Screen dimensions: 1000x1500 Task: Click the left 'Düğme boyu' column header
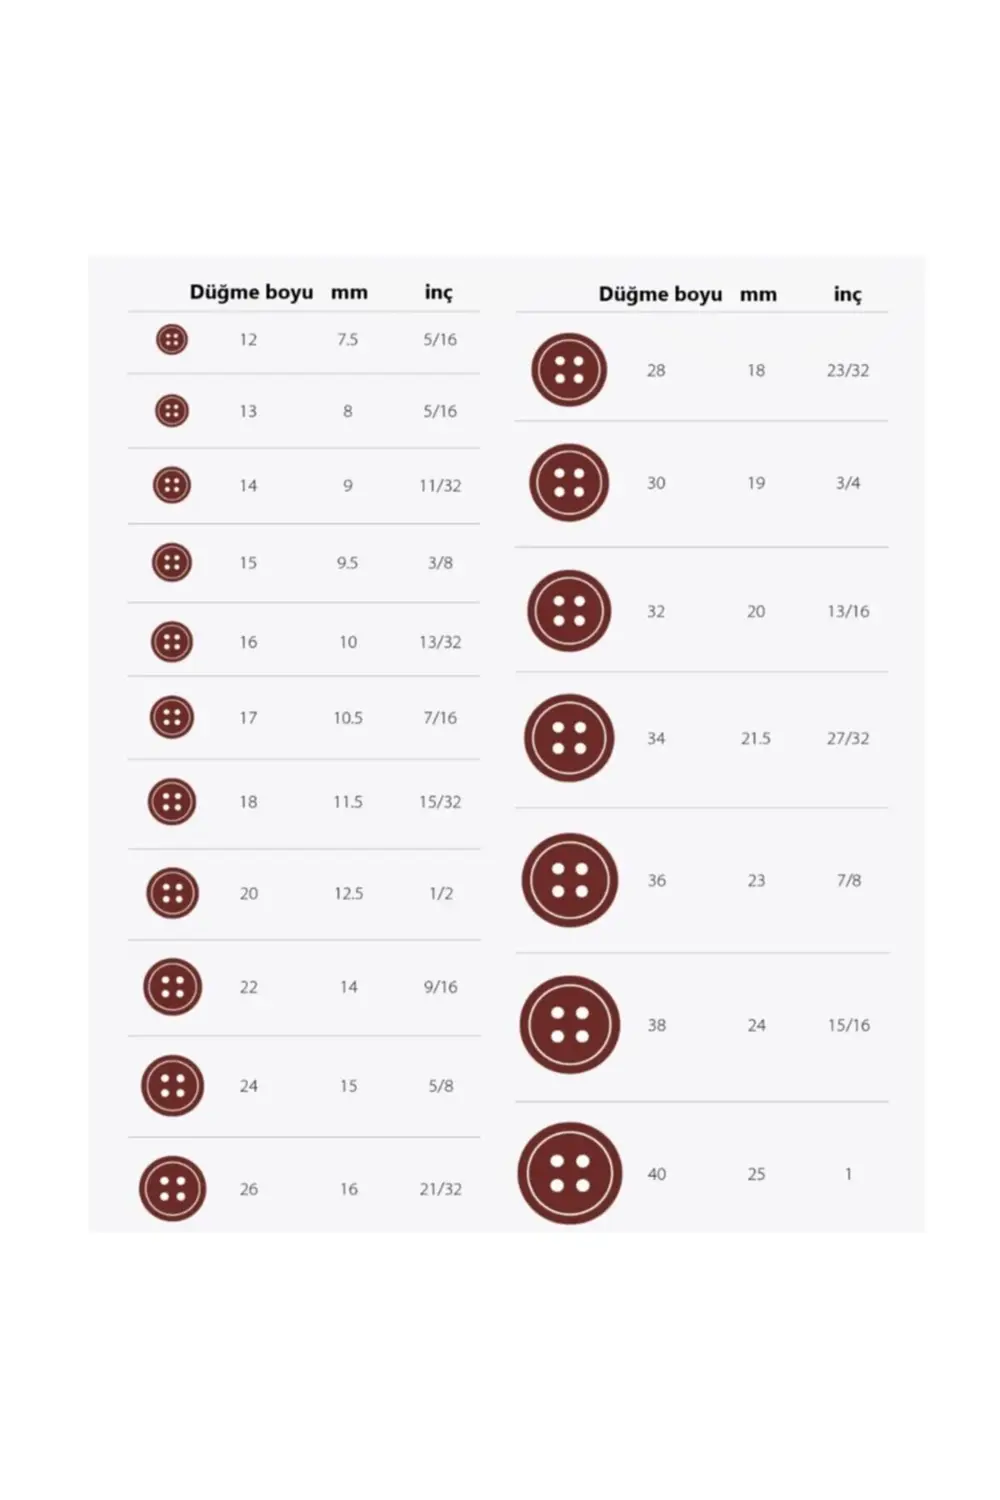[251, 292]
